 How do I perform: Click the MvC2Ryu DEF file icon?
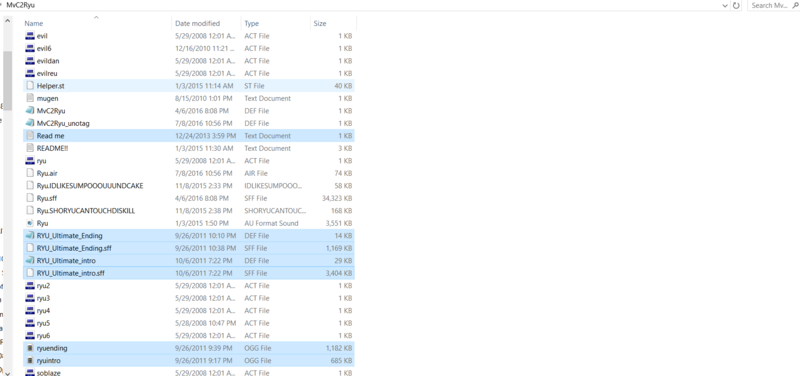point(30,111)
